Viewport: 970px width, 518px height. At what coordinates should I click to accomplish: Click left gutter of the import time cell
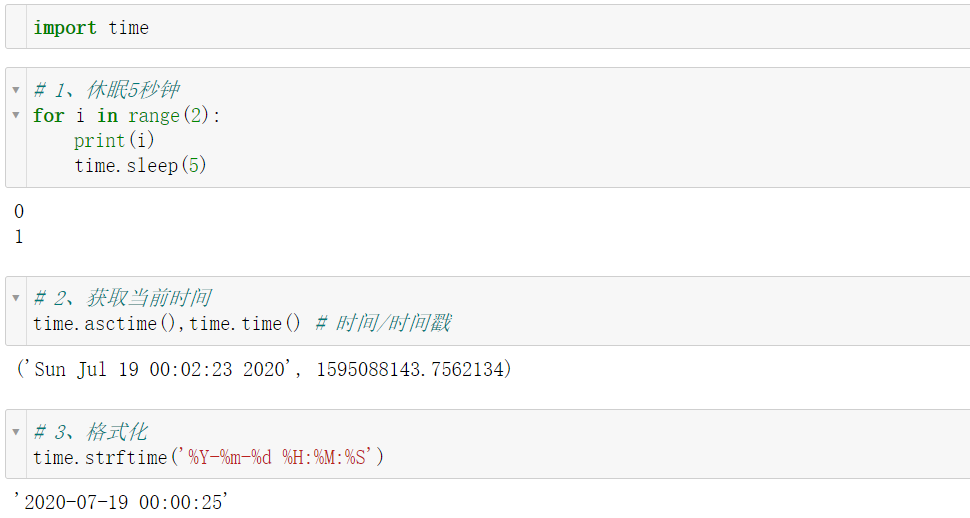pyautogui.click(x=16, y=28)
